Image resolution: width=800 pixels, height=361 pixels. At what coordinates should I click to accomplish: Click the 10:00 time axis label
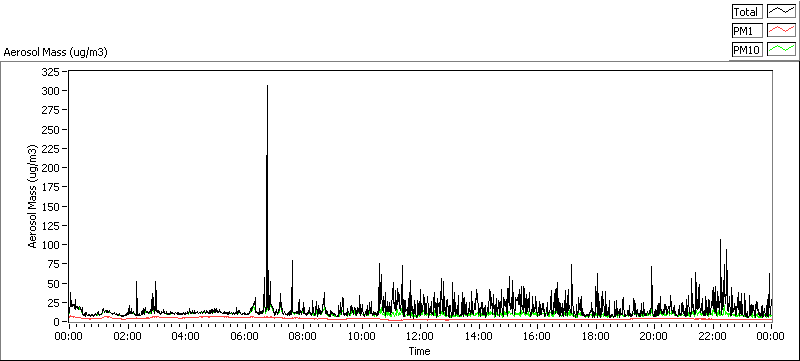362,336
